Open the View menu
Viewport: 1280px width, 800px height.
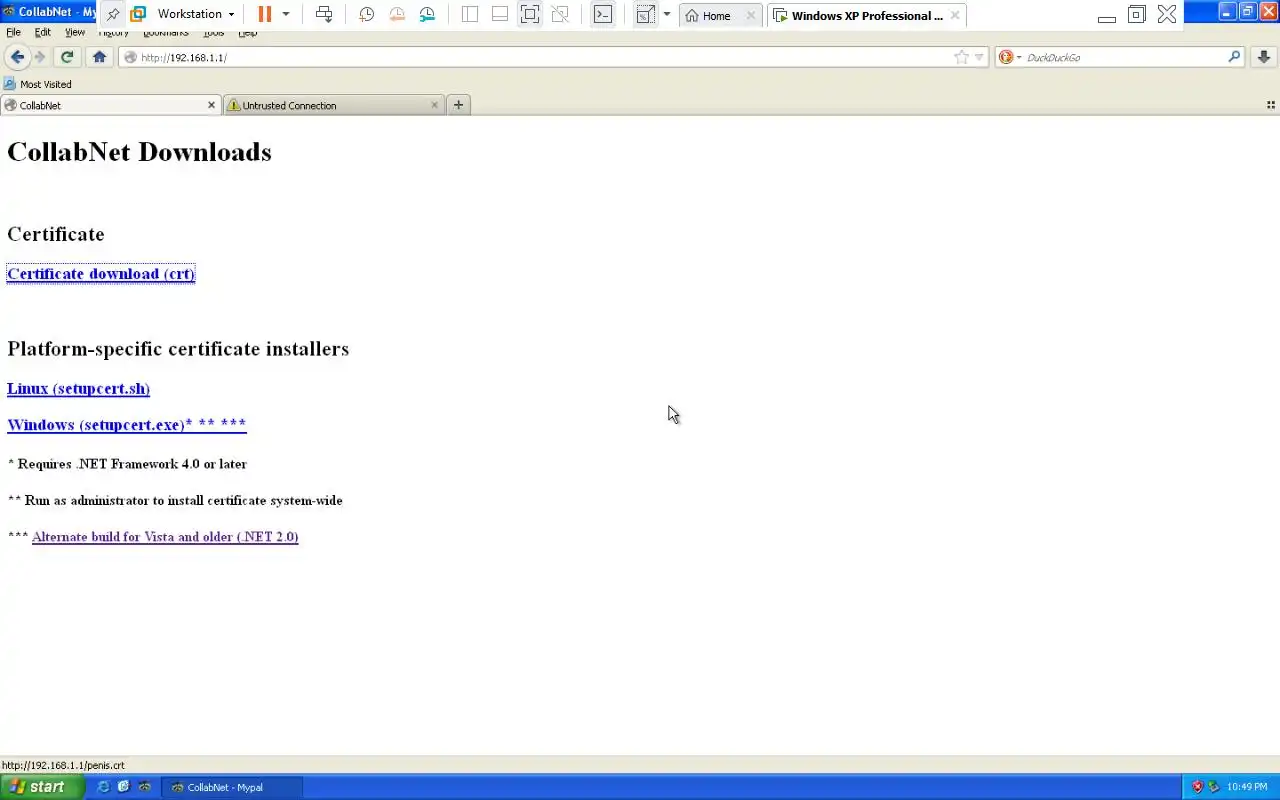pos(75,32)
